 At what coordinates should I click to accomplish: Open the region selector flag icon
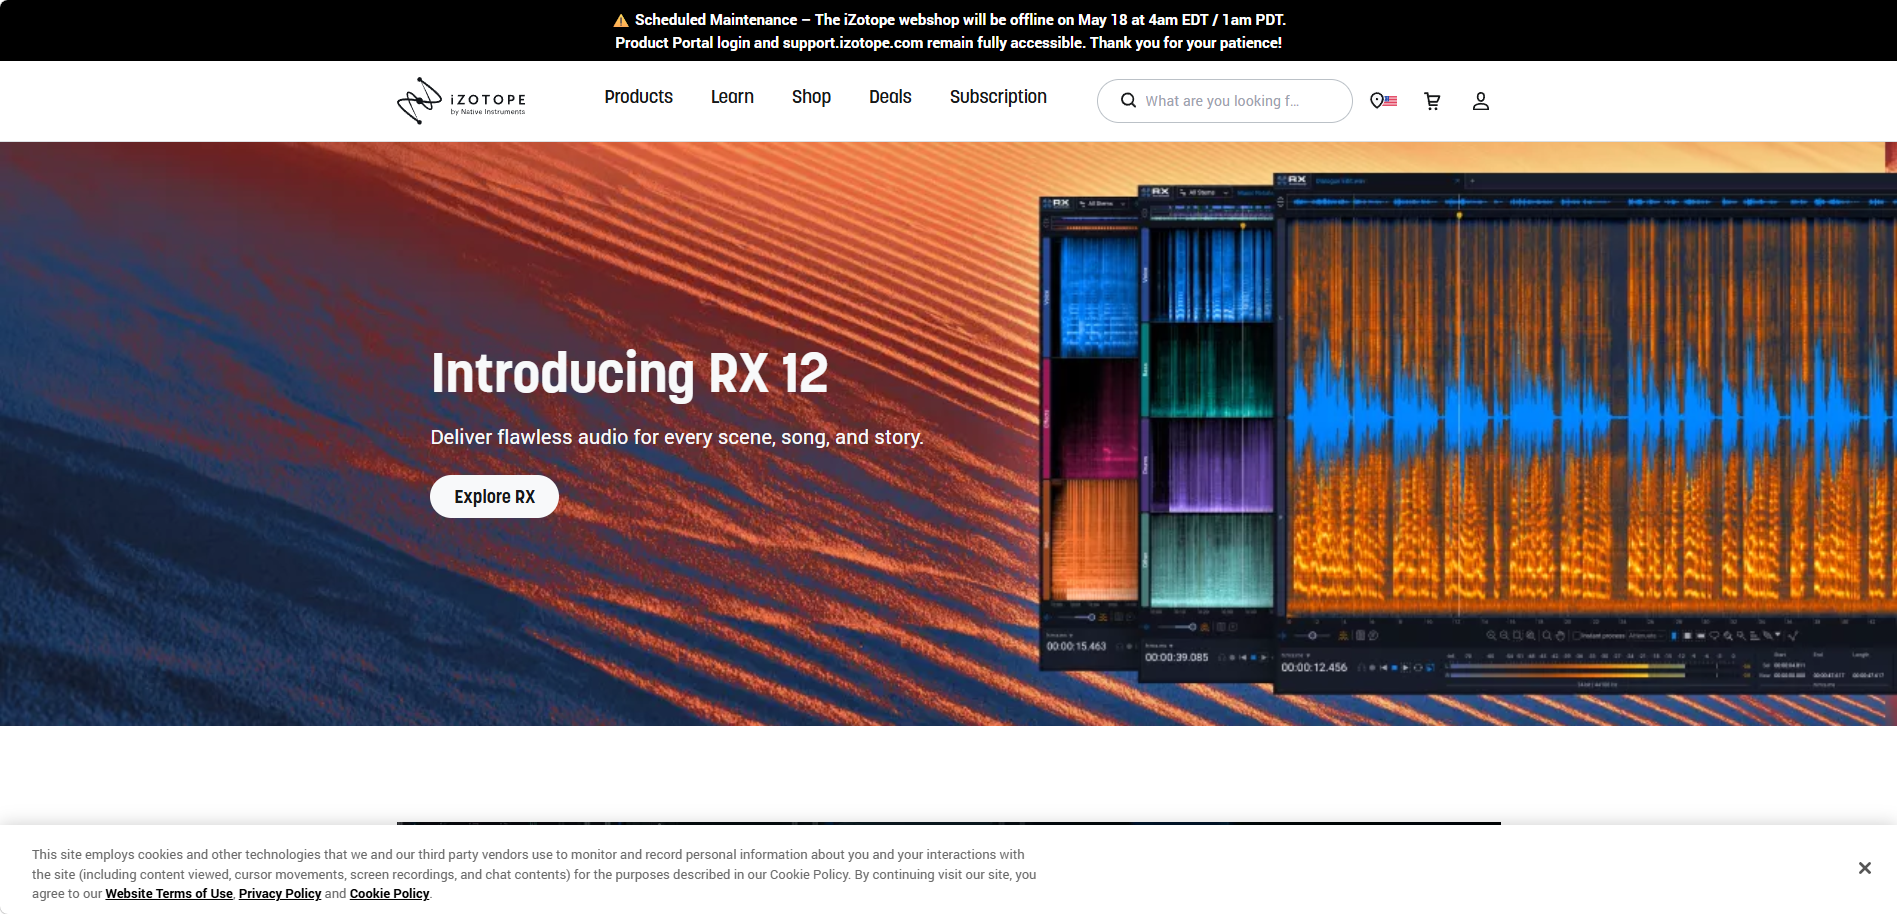click(1383, 101)
